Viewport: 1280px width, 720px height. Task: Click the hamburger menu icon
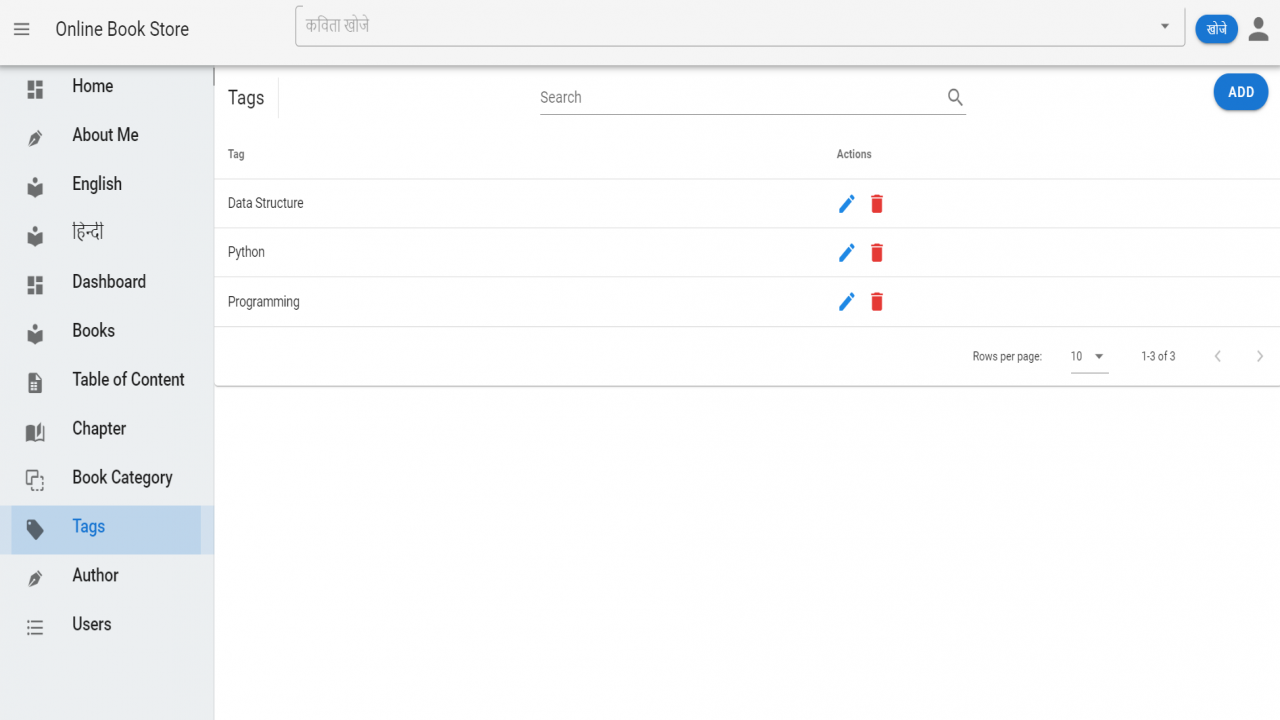22,30
